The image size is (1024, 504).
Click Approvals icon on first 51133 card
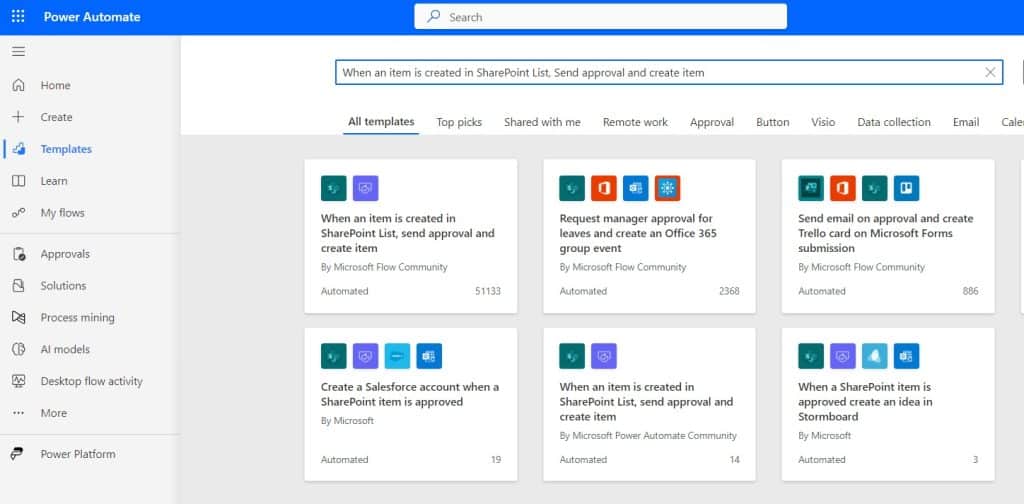pos(366,188)
